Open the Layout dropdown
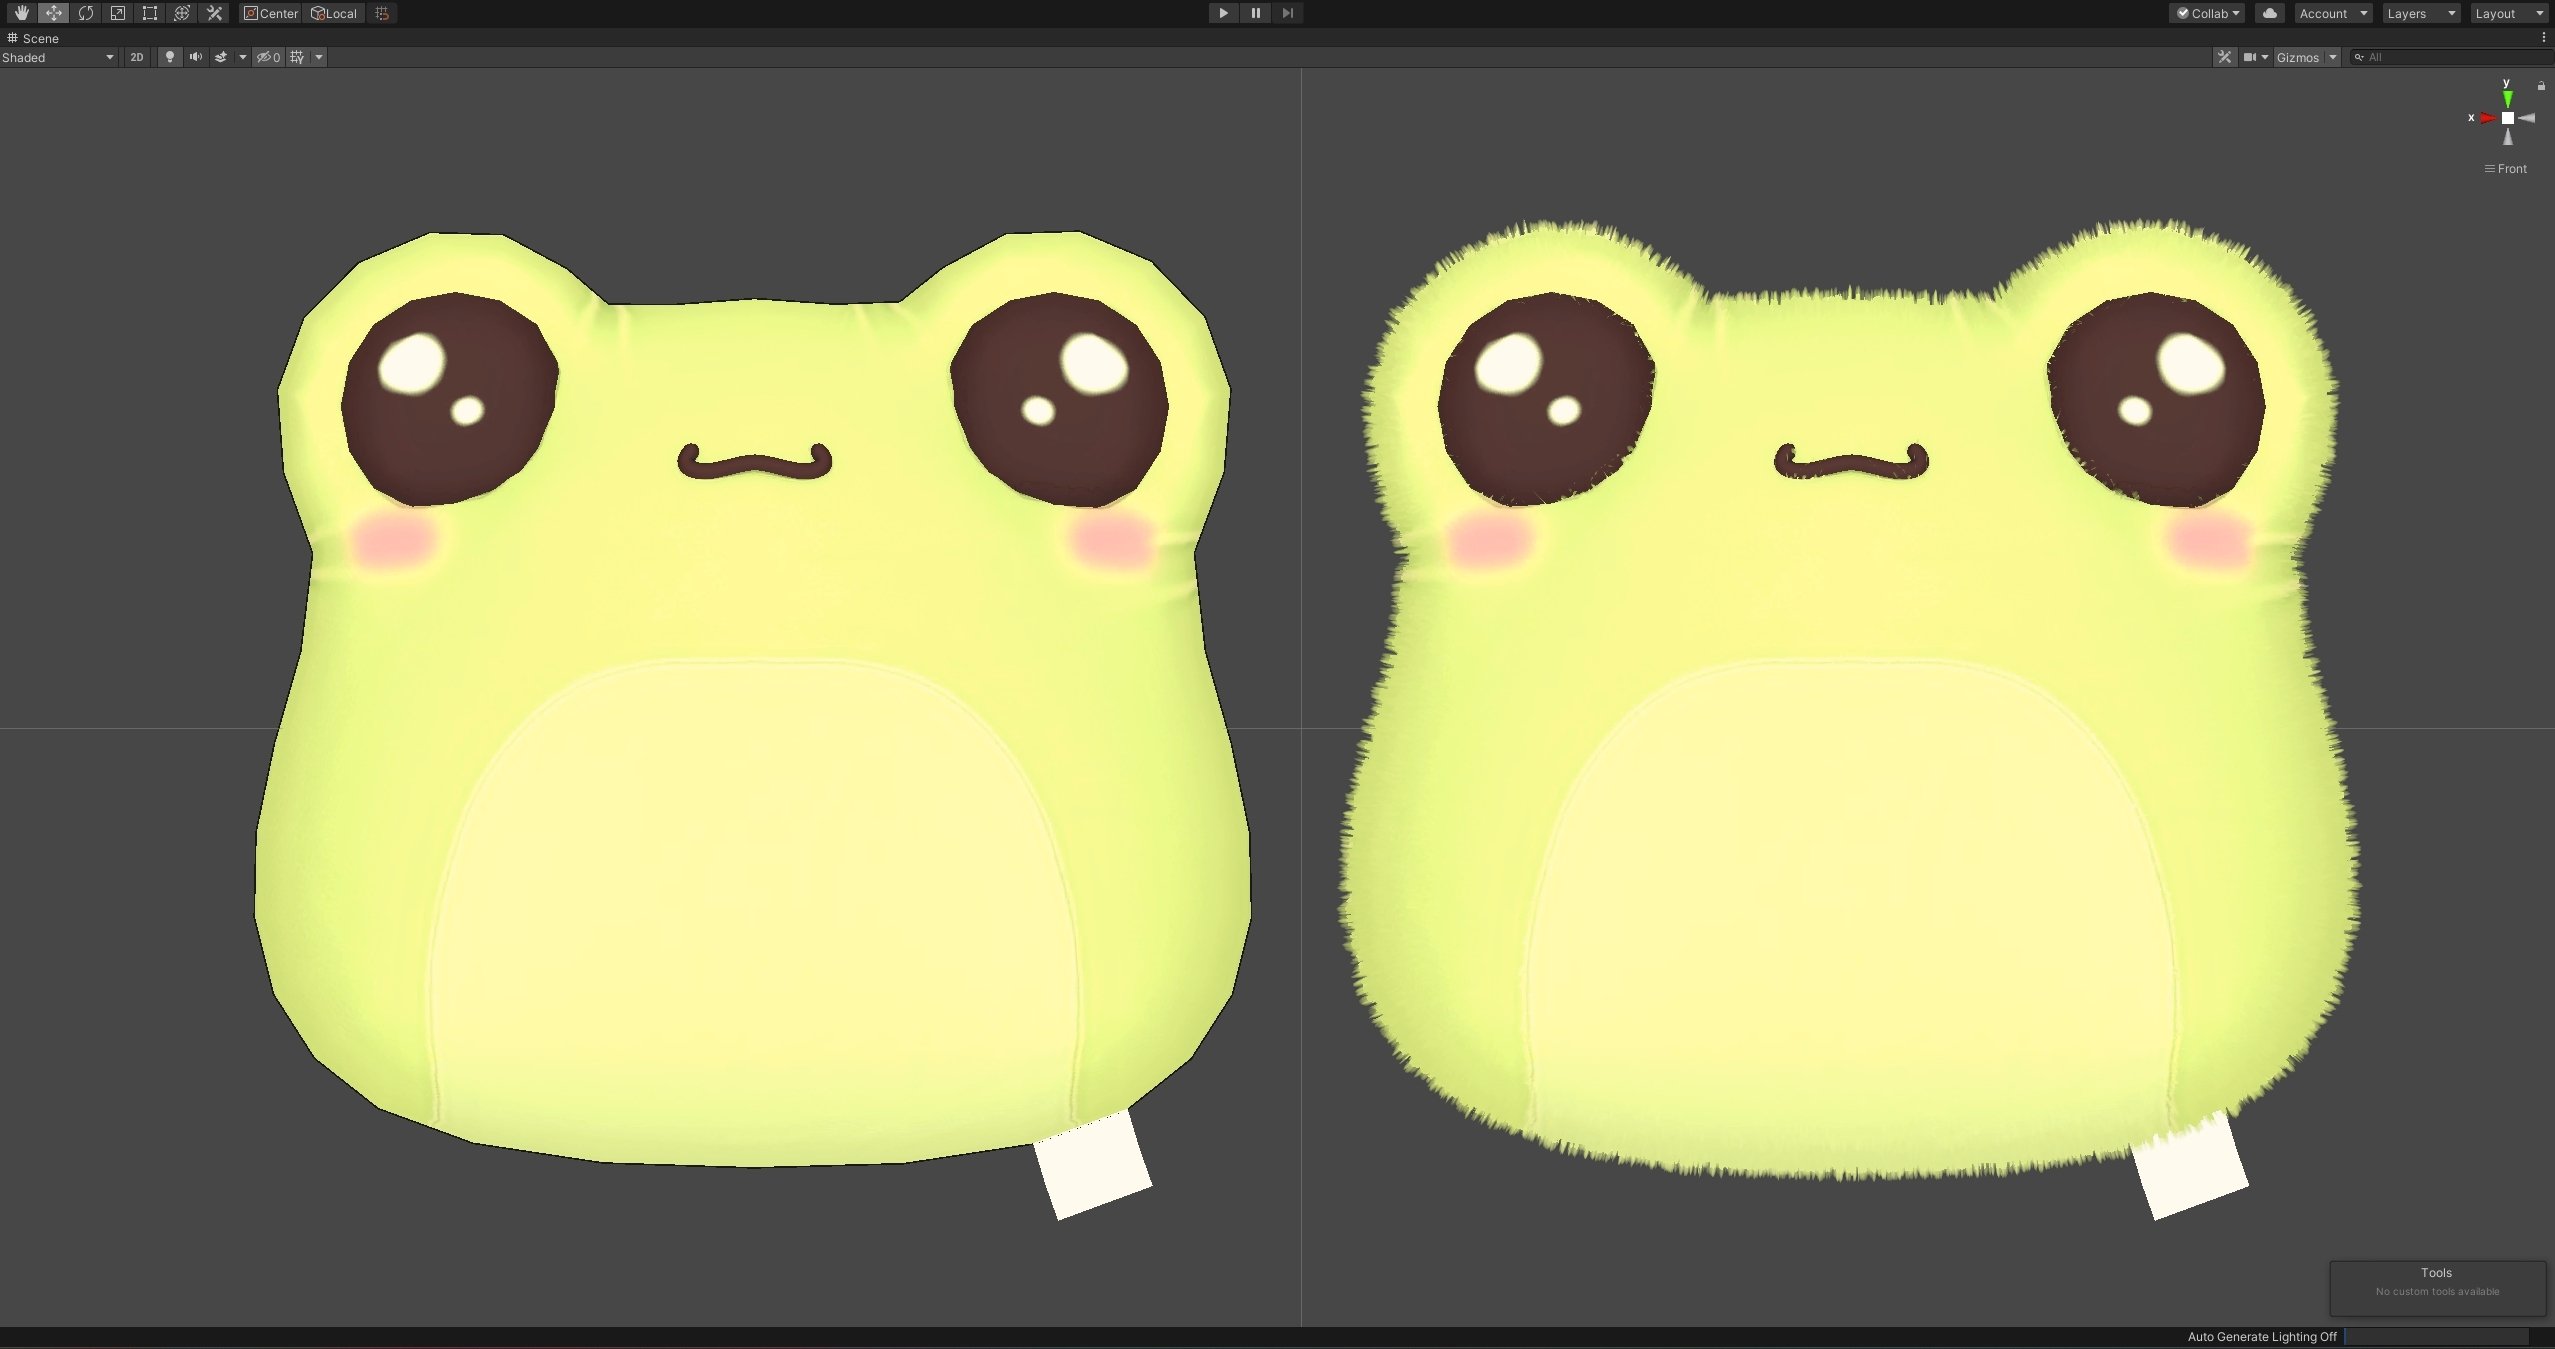2555x1349 pixels. click(2509, 13)
